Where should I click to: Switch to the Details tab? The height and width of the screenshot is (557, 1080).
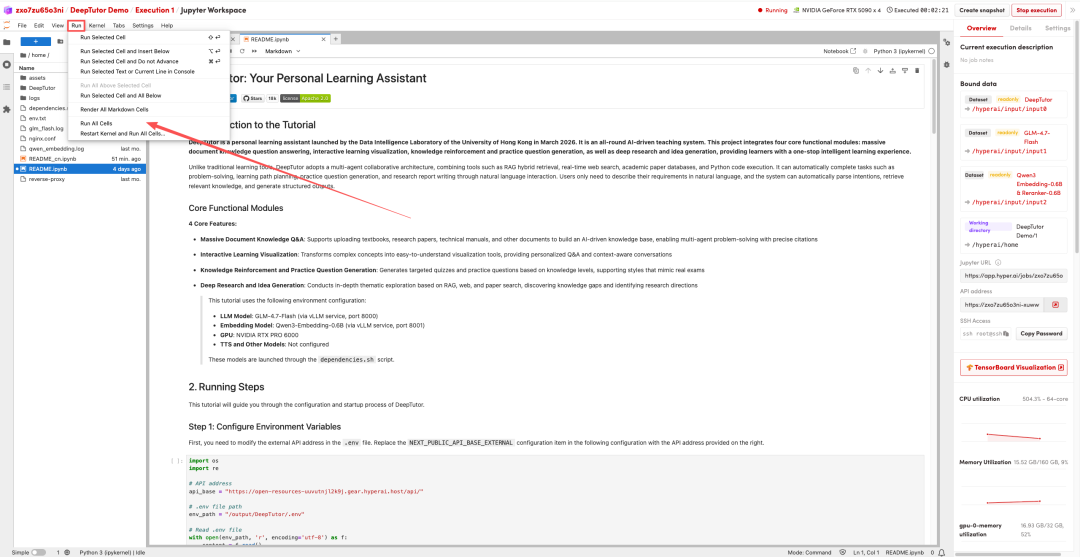(1020, 28)
